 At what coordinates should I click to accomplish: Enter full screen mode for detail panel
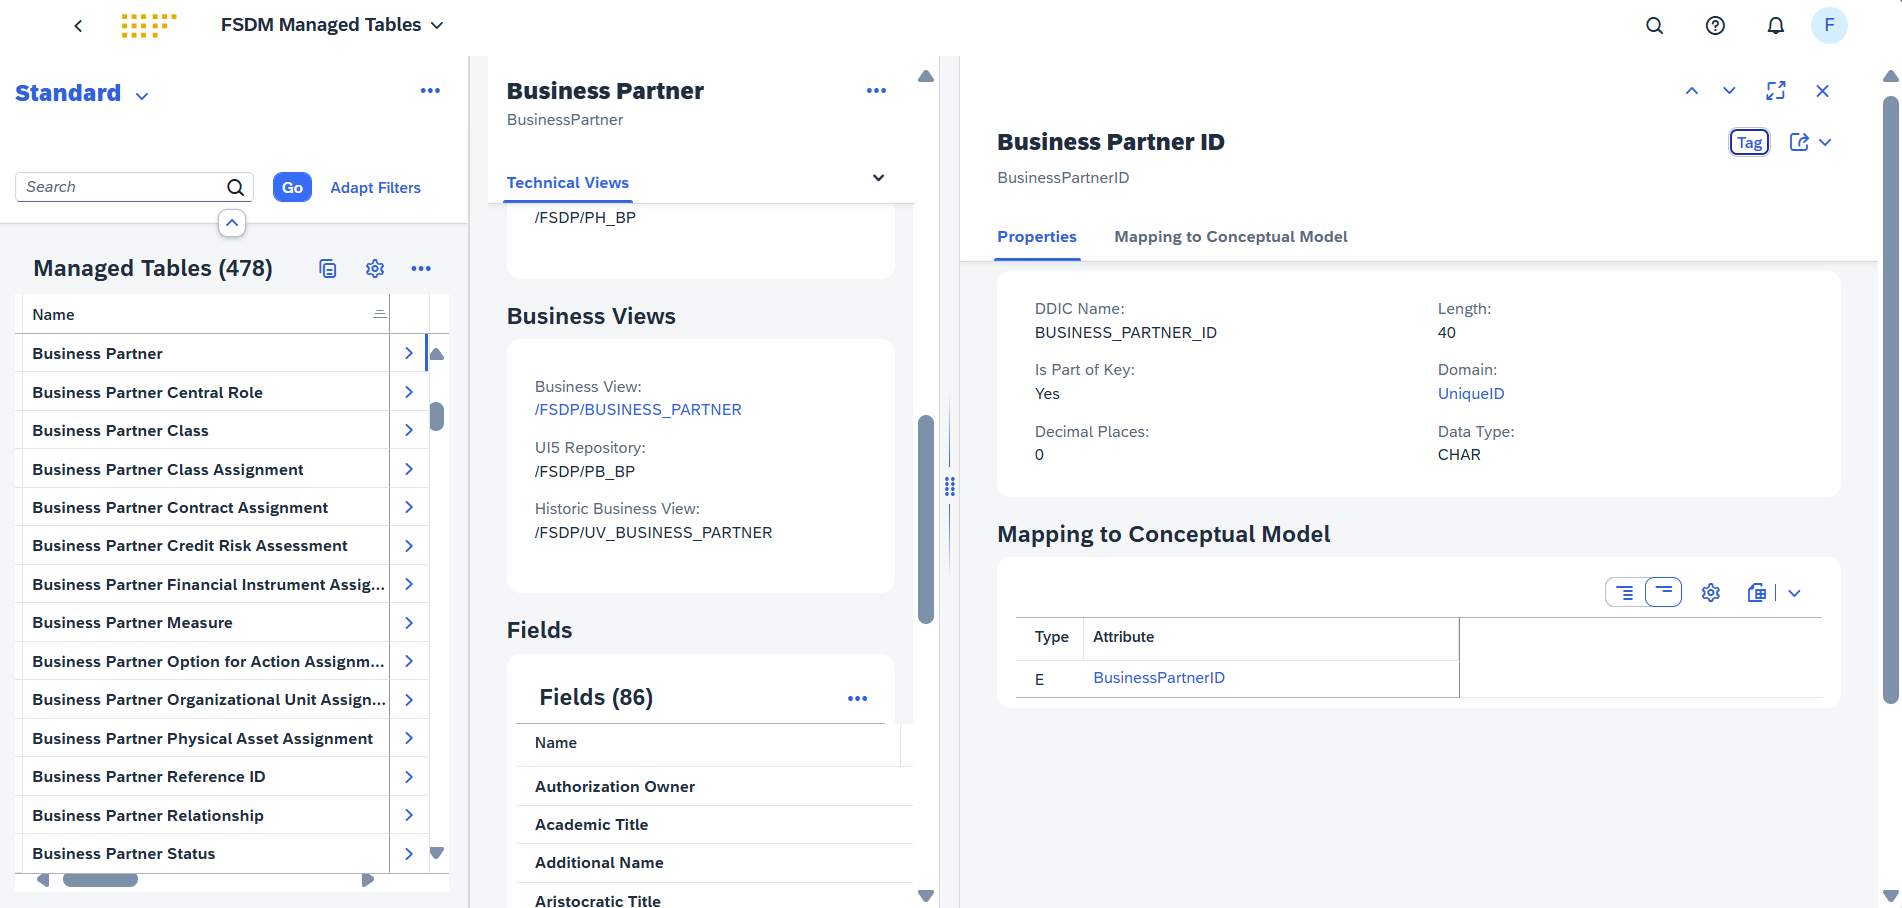click(x=1775, y=91)
